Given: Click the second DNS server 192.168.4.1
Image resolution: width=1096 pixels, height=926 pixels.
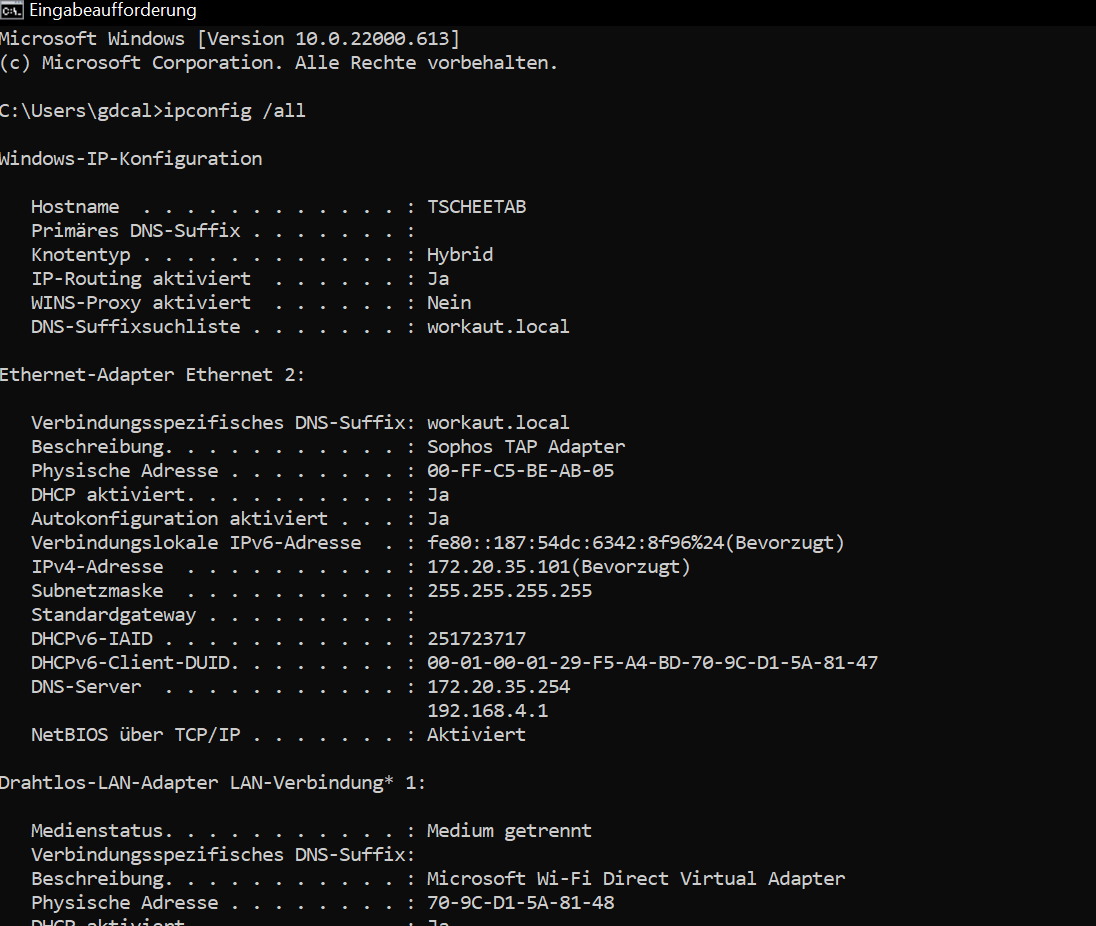Looking at the screenshot, I should coord(487,711).
